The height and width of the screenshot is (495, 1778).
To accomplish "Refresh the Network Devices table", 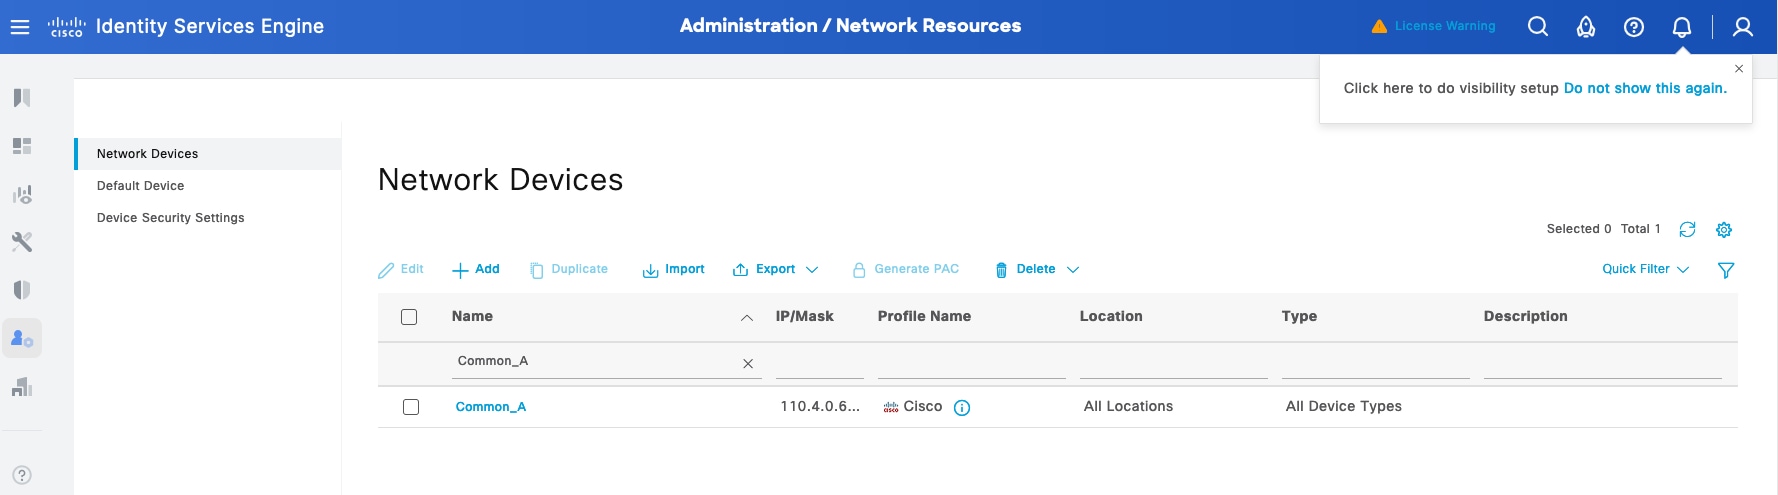I will pyautogui.click(x=1687, y=230).
